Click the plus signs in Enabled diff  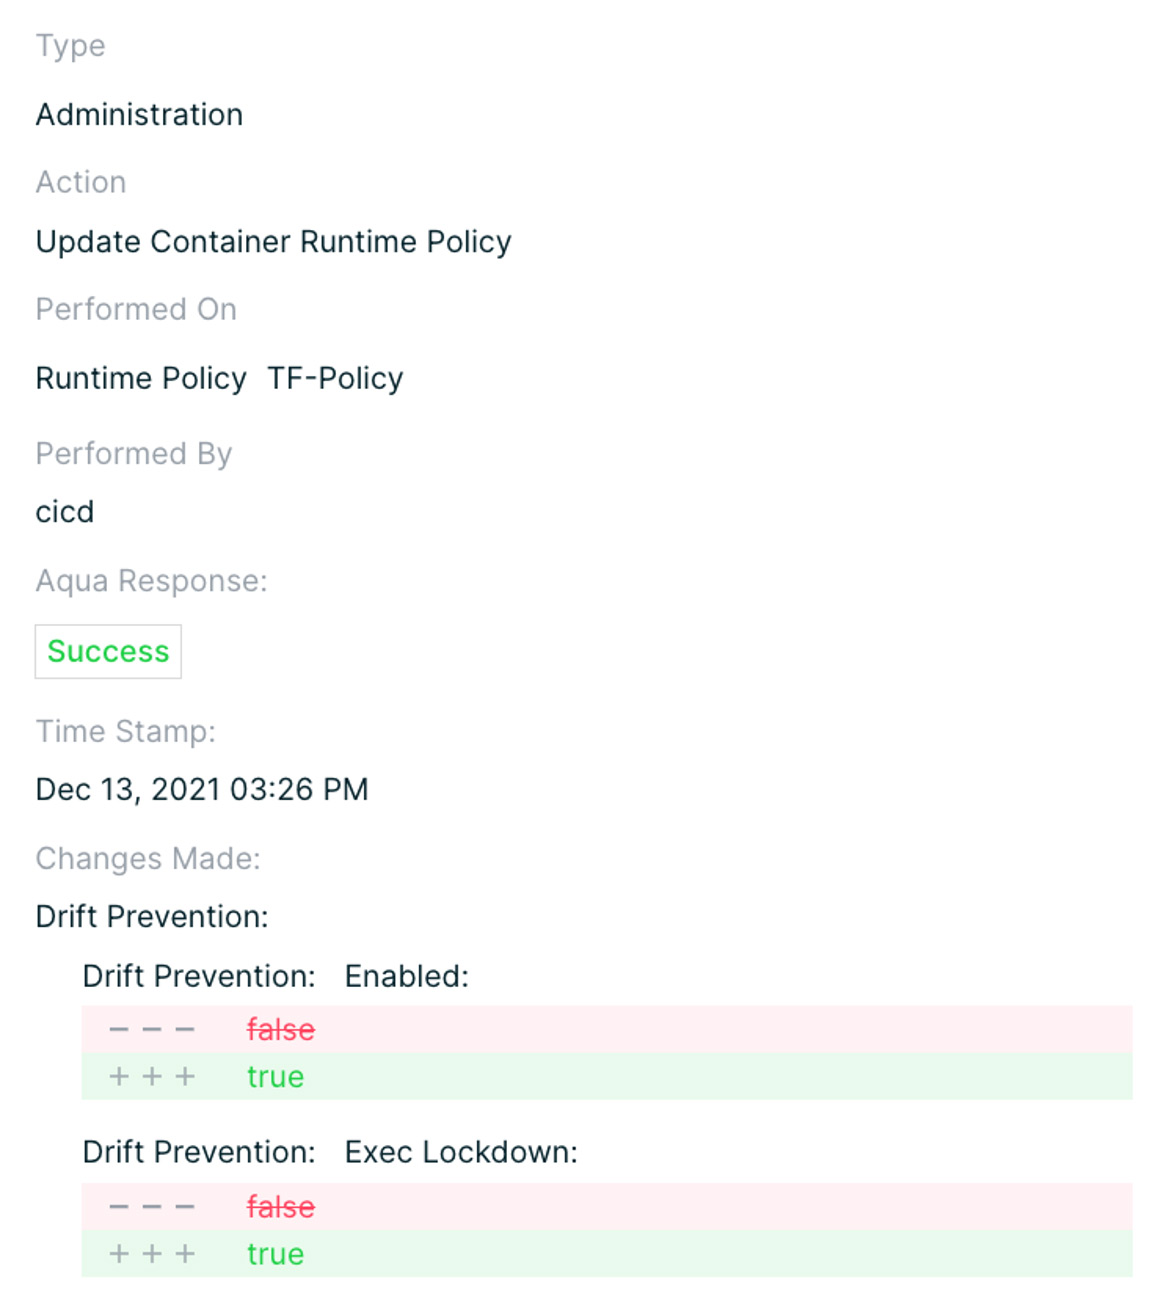(152, 1076)
